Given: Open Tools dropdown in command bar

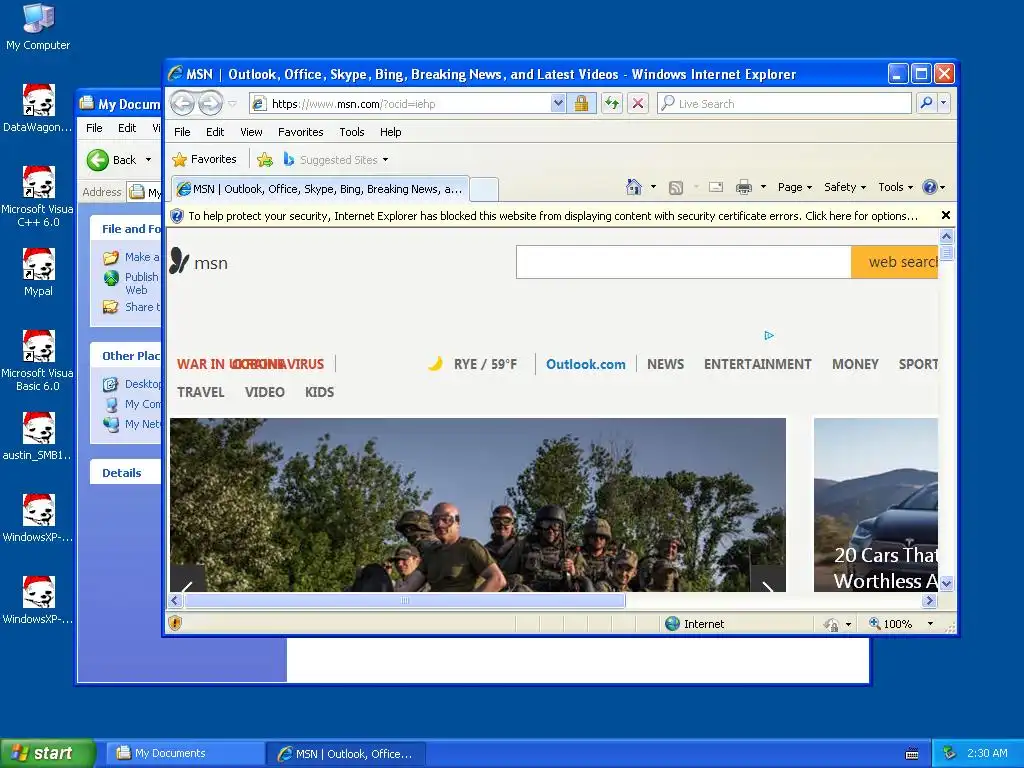Looking at the screenshot, I should click(x=895, y=187).
